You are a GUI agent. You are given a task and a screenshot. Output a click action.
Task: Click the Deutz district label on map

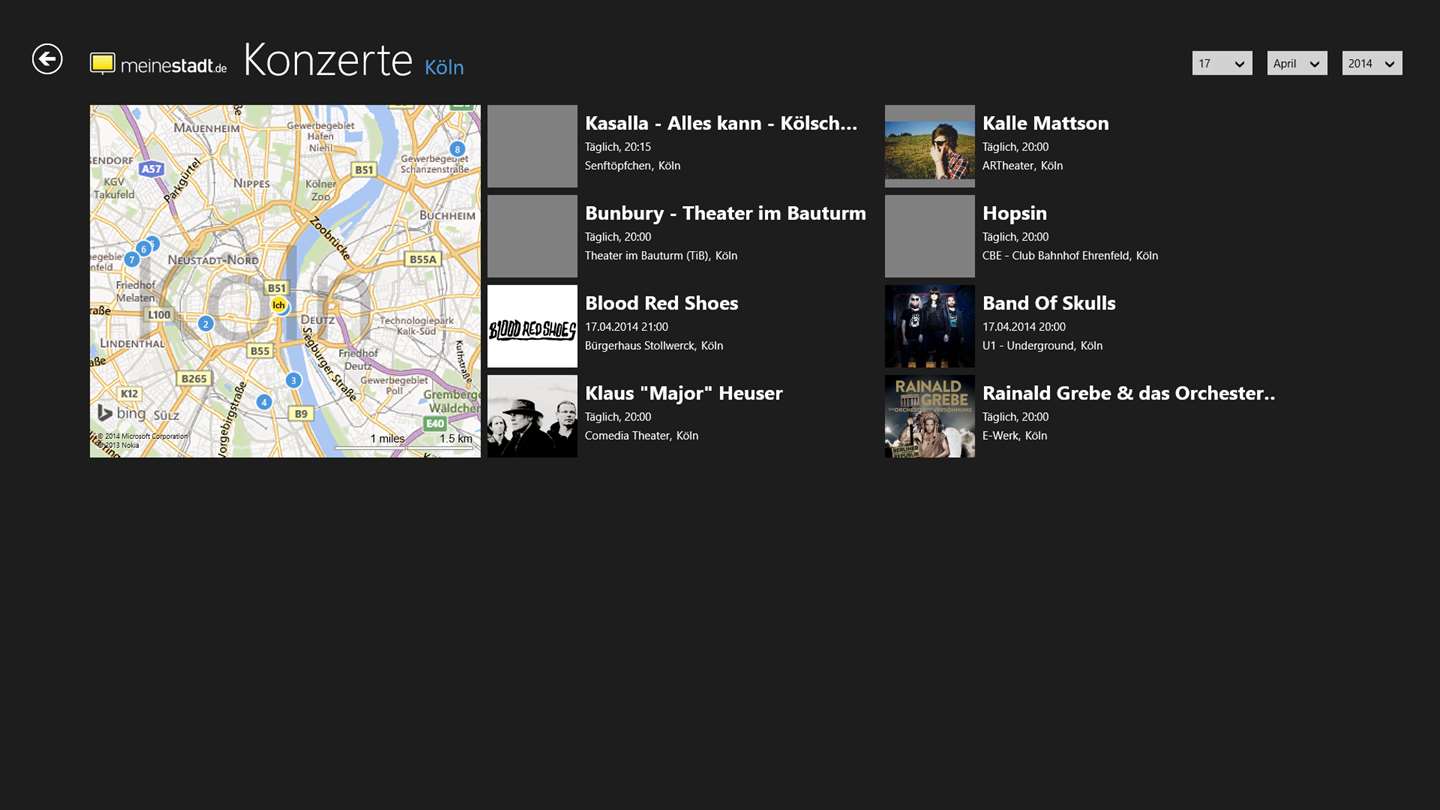pyautogui.click(x=318, y=320)
